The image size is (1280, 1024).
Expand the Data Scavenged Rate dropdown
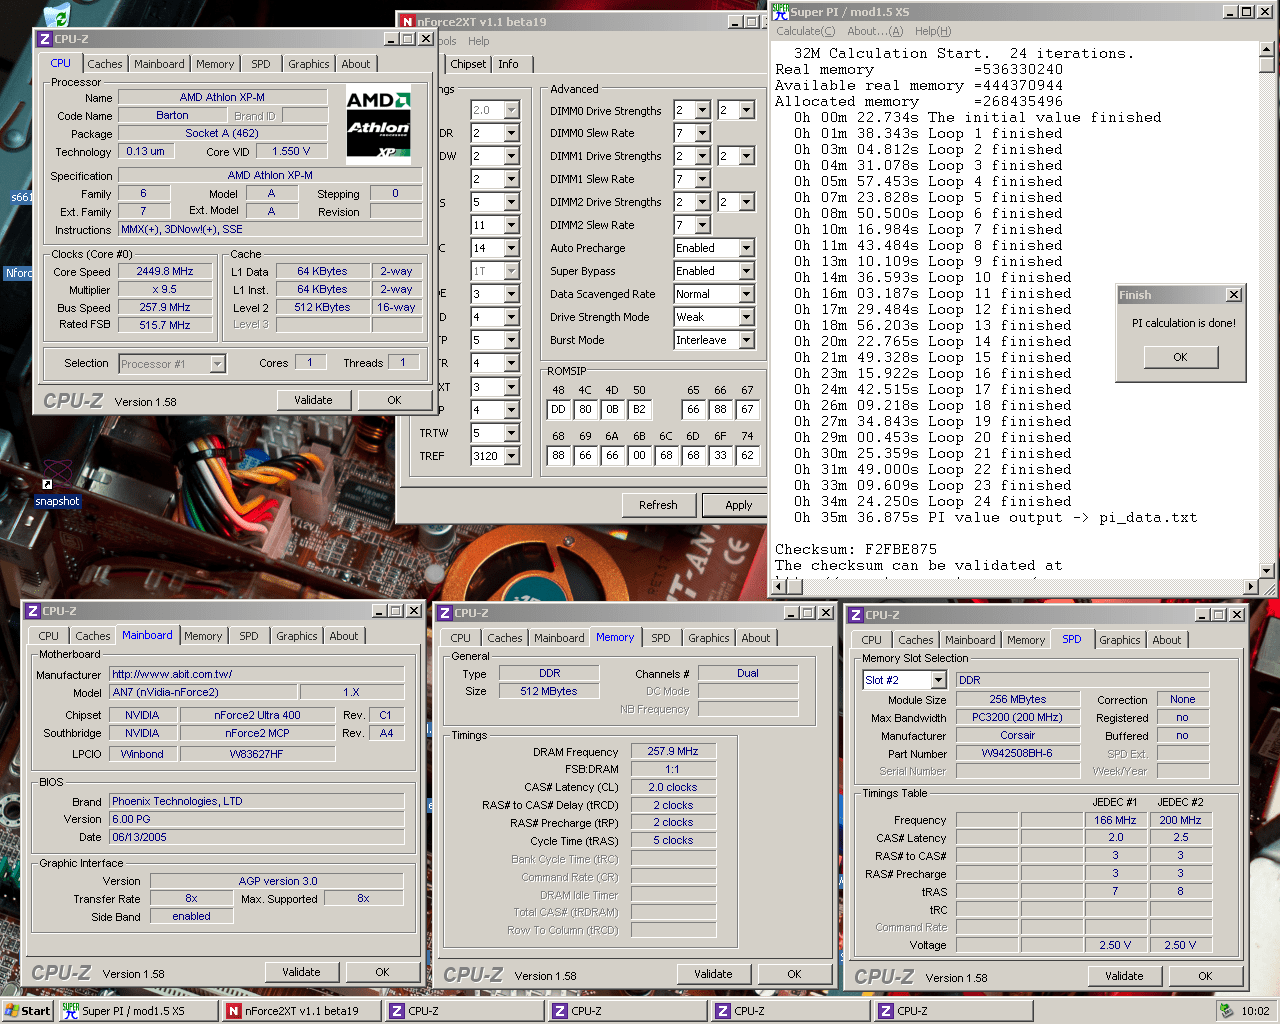pos(746,294)
